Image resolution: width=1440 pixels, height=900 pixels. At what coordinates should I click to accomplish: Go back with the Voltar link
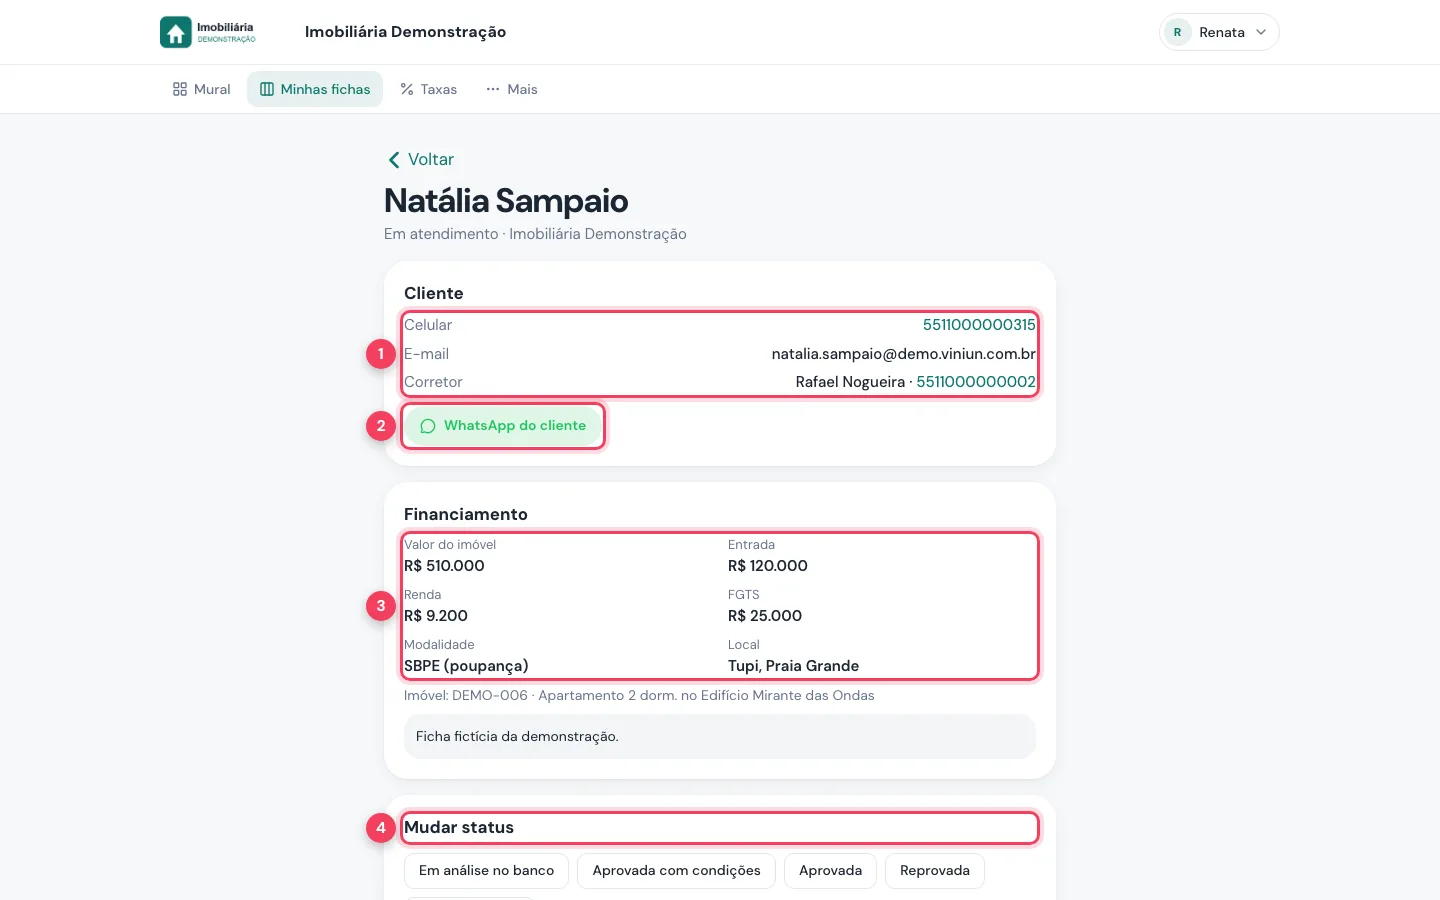(x=420, y=160)
